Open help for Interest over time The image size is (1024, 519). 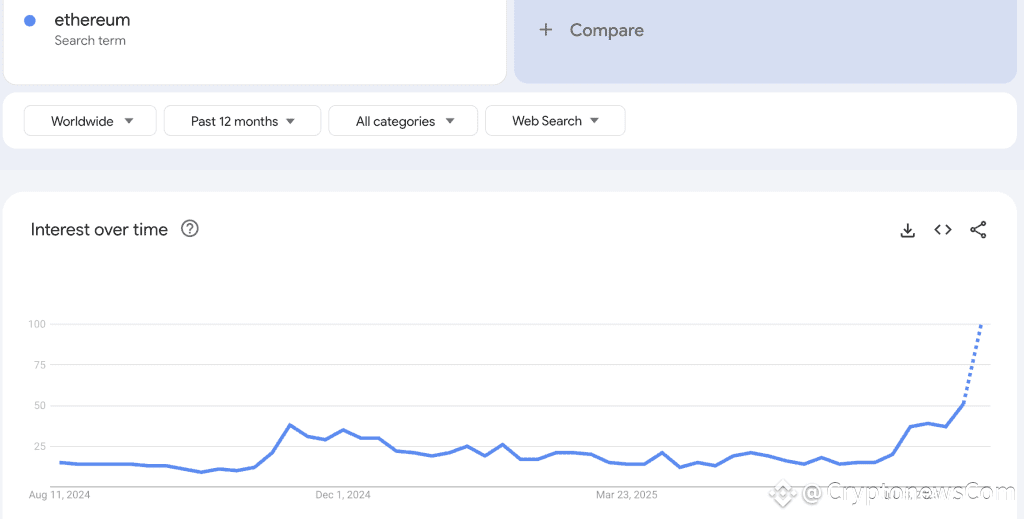(x=190, y=229)
